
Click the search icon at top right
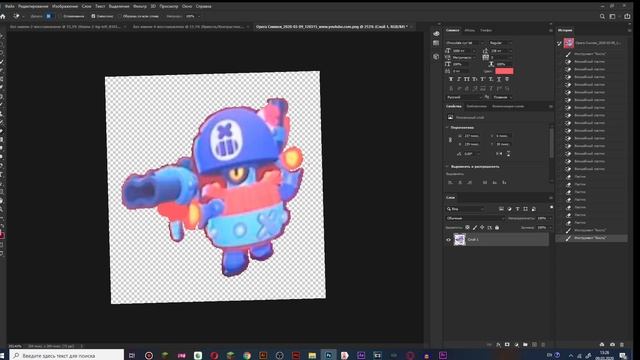pyautogui.click(x=602, y=16)
